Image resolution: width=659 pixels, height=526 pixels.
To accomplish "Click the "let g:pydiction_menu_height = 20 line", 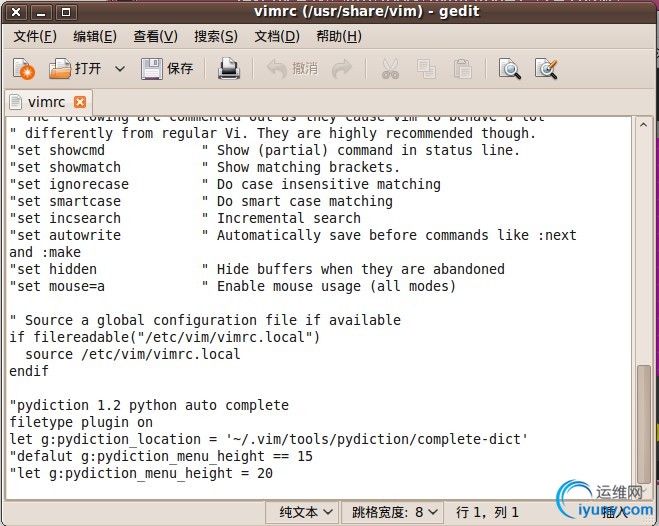I will (x=141, y=473).
